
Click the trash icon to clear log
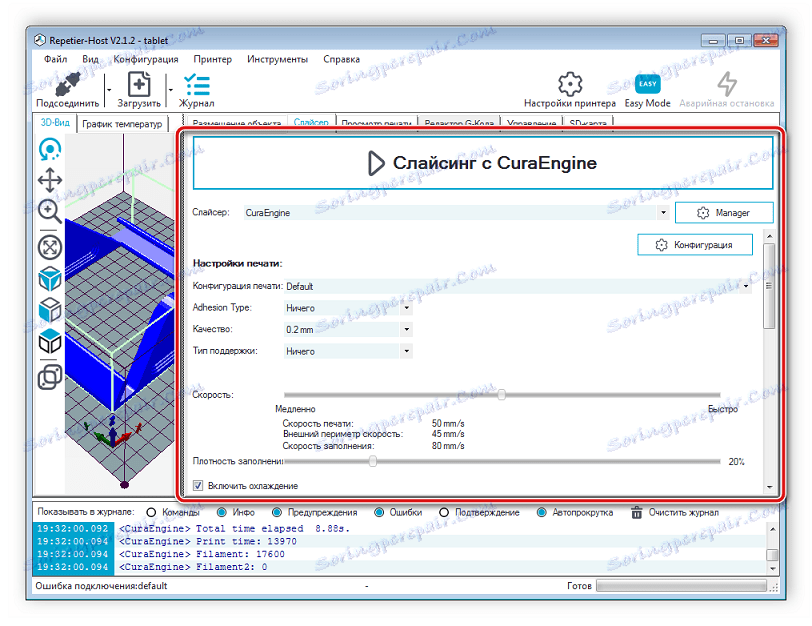(x=636, y=513)
